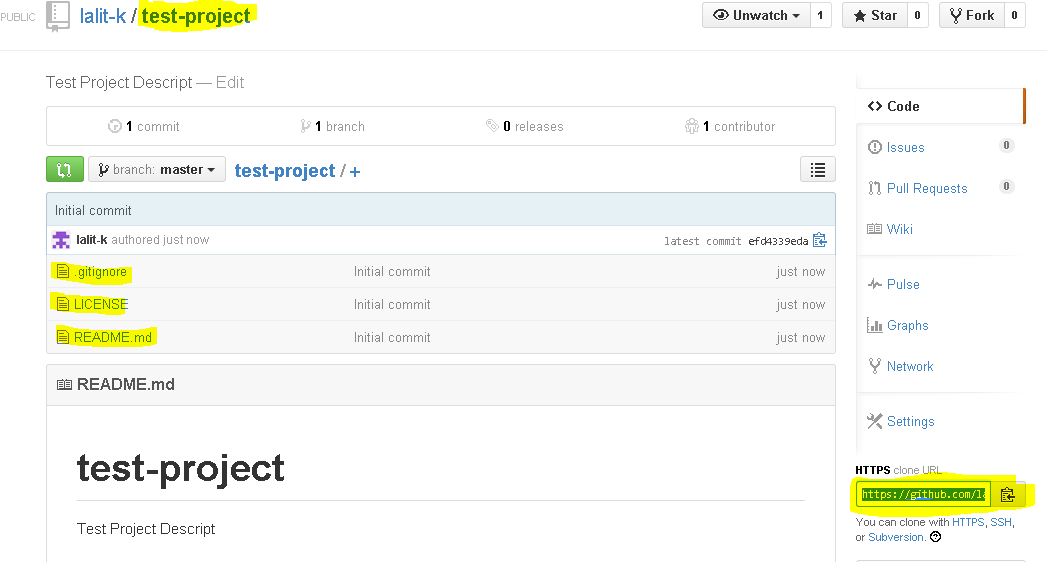Toggle the Unwatch button
The image size is (1047, 562).
(756, 15)
